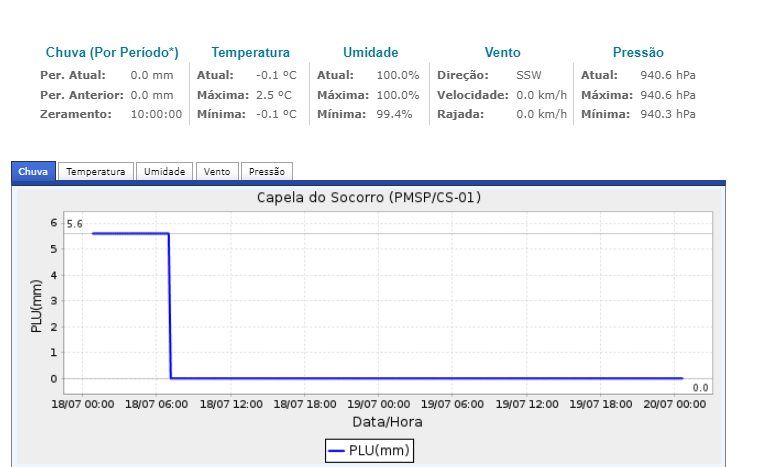782x467 pixels.
Task: Click the Zeramento time value 10:00:00
Action: (156, 114)
